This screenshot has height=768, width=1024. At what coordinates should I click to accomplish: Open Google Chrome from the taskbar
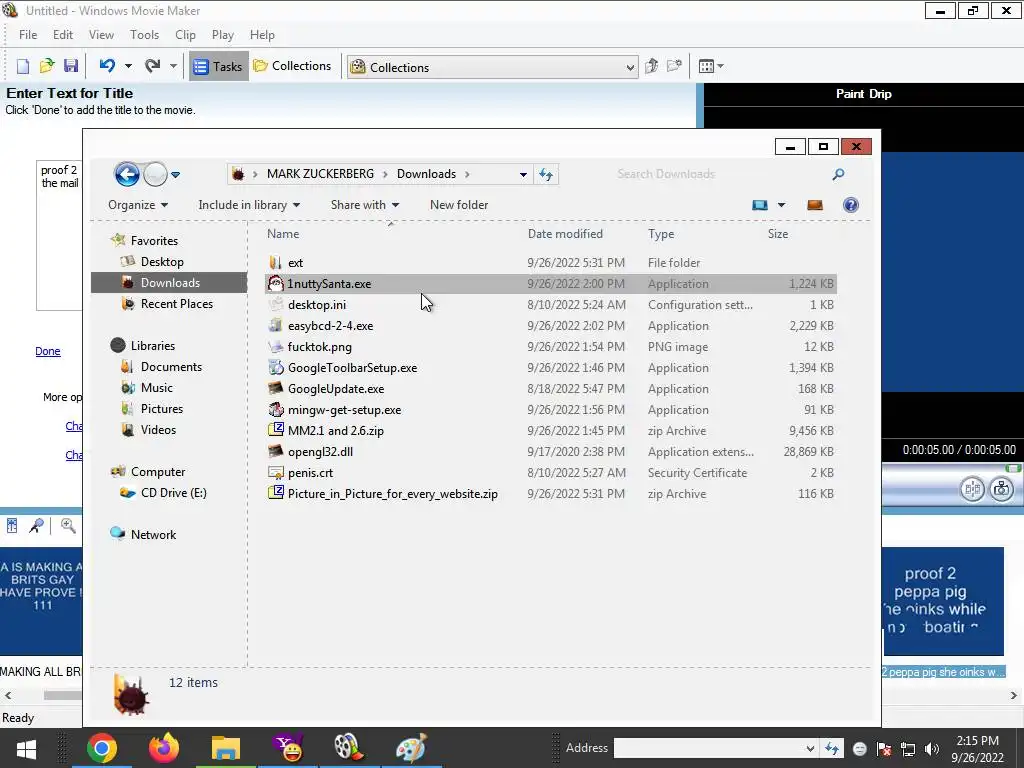point(102,748)
